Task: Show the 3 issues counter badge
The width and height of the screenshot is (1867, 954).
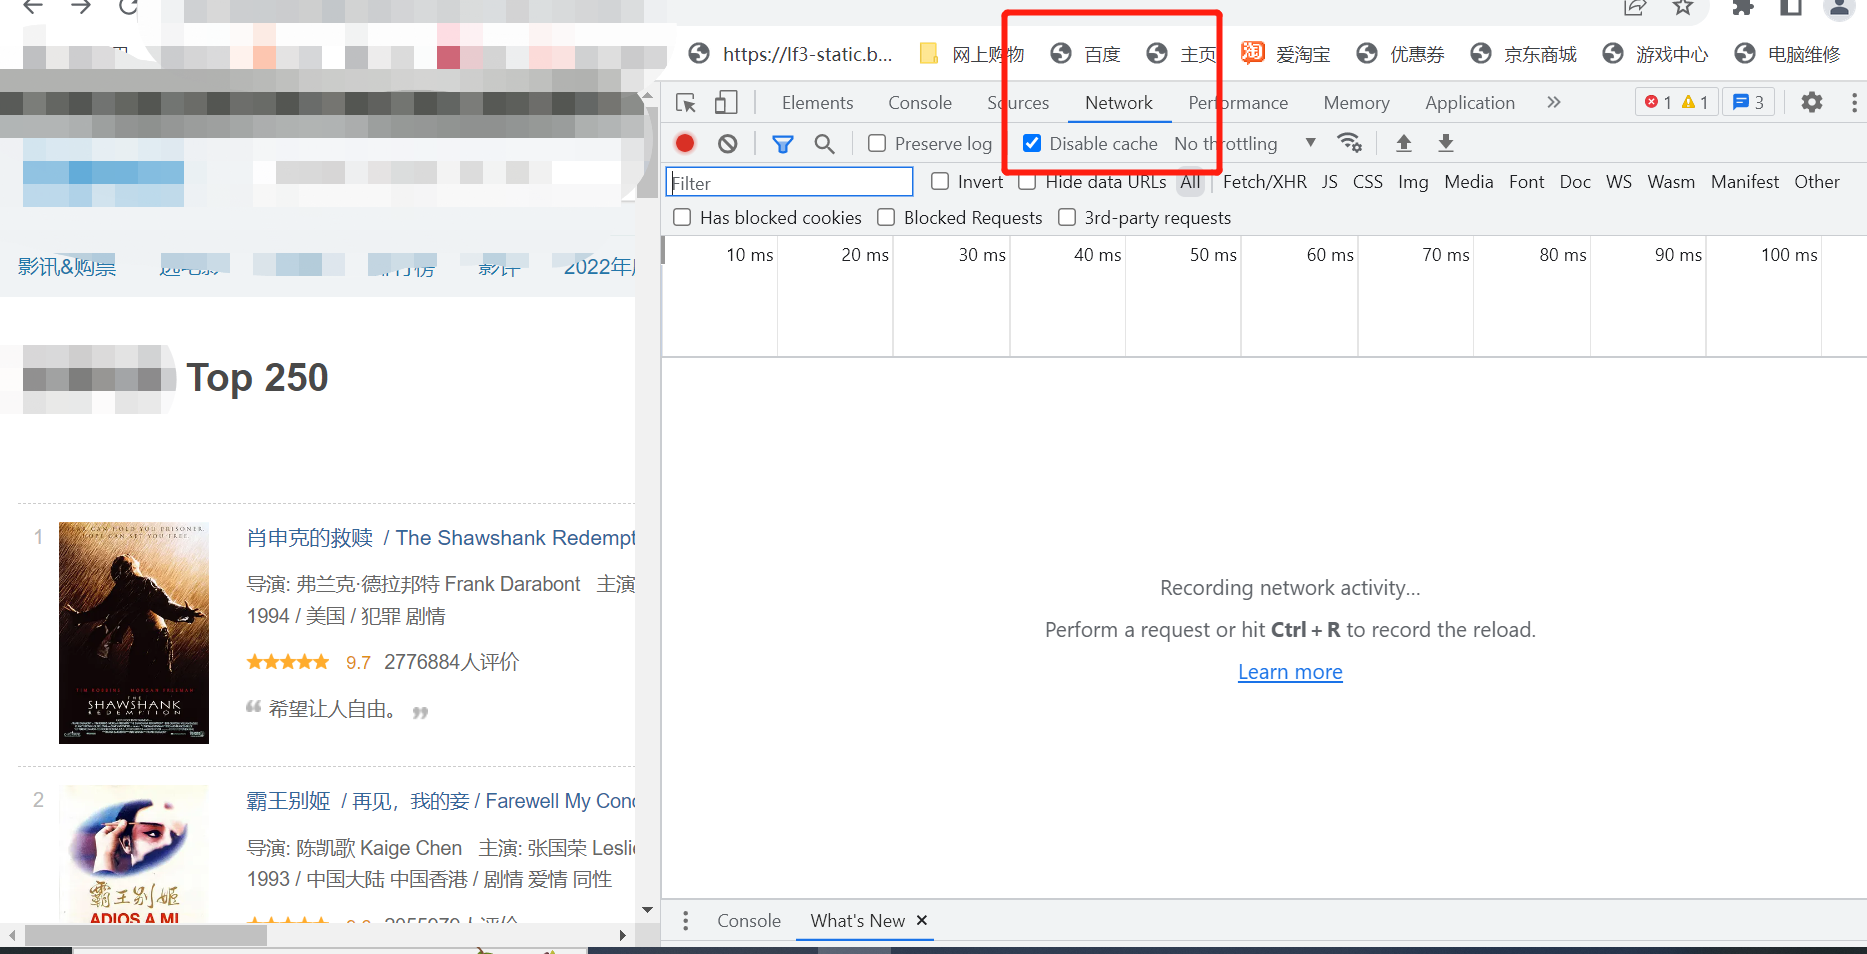Action: pyautogui.click(x=1748, y=102)
